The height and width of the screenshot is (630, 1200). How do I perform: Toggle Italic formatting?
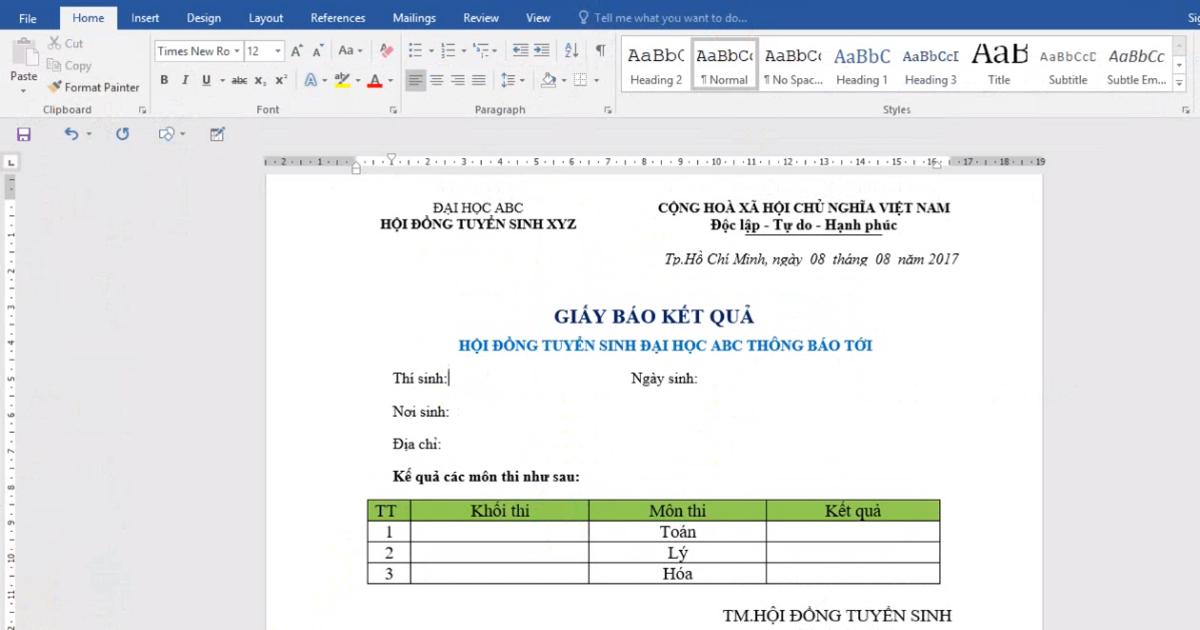184,80
